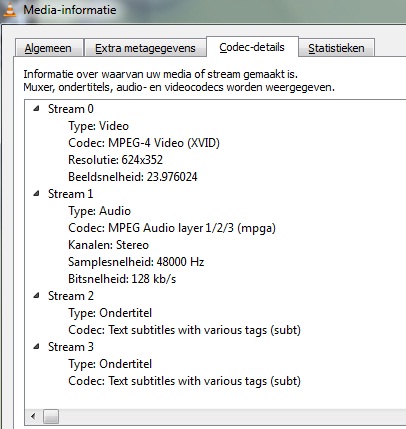Collapse the Stream 0 tree node

coord(36,109)
